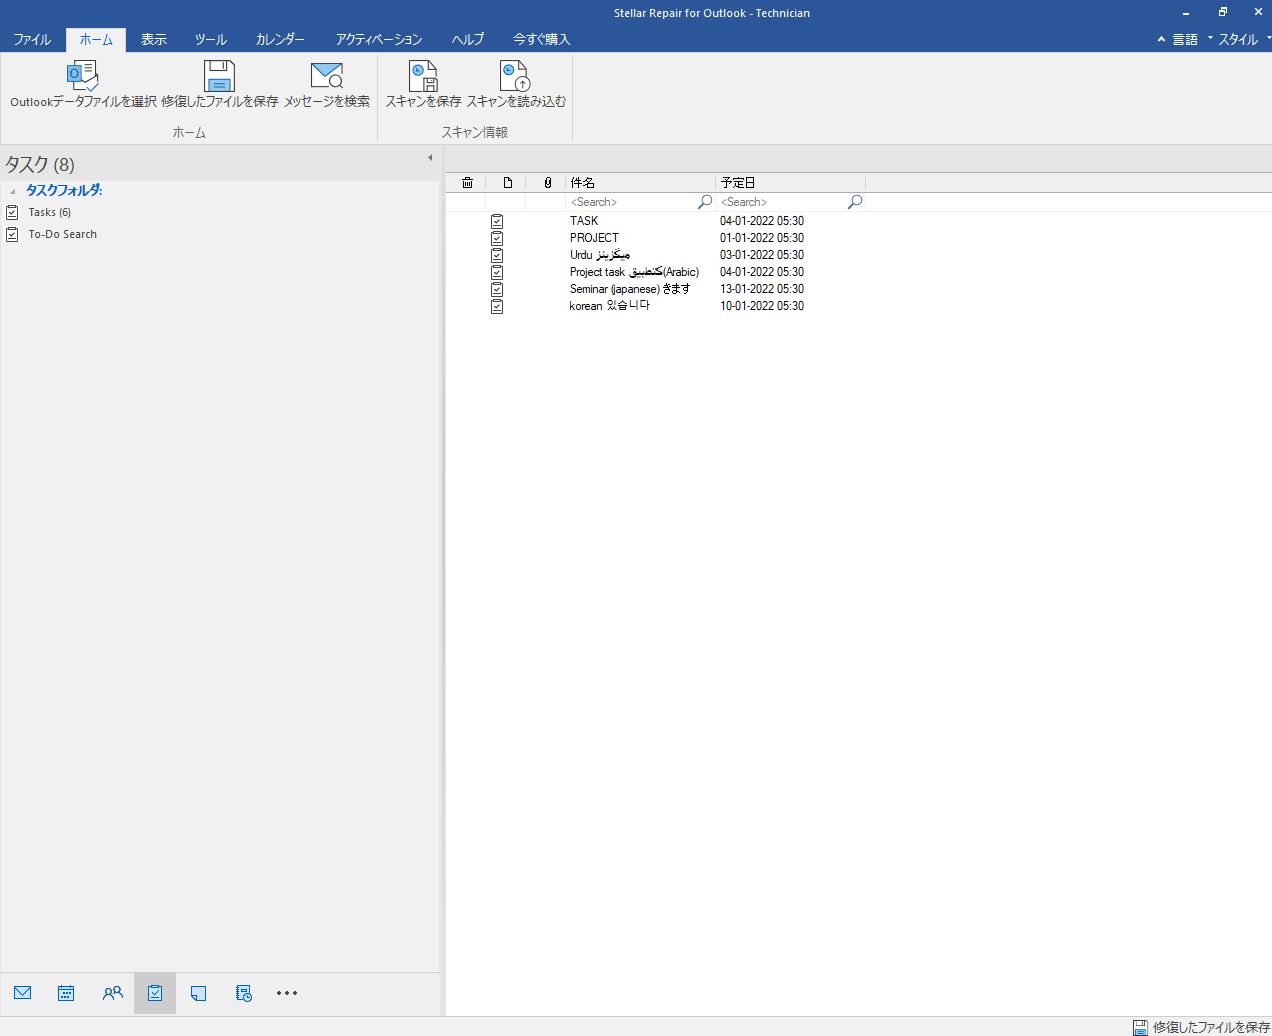Click the task icon of korean row
The image size is (1272, 1036).
pyautogui.click(x=497, y=306)
